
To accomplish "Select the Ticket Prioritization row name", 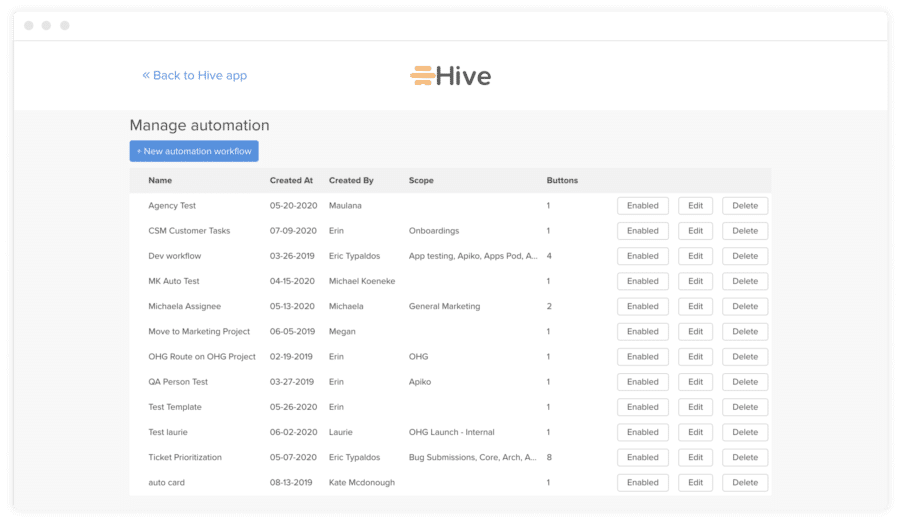I will click(185, 457).
